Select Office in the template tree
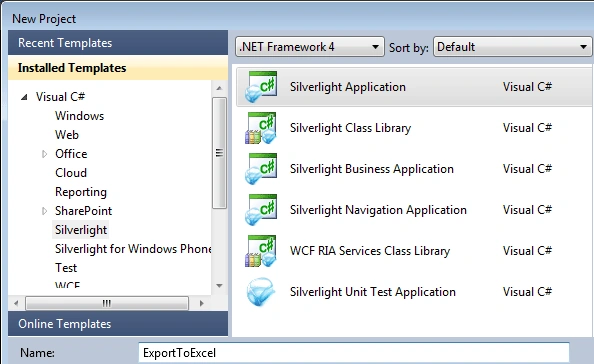594x364 pixels. pyautogui.click(x=71, y=154)
